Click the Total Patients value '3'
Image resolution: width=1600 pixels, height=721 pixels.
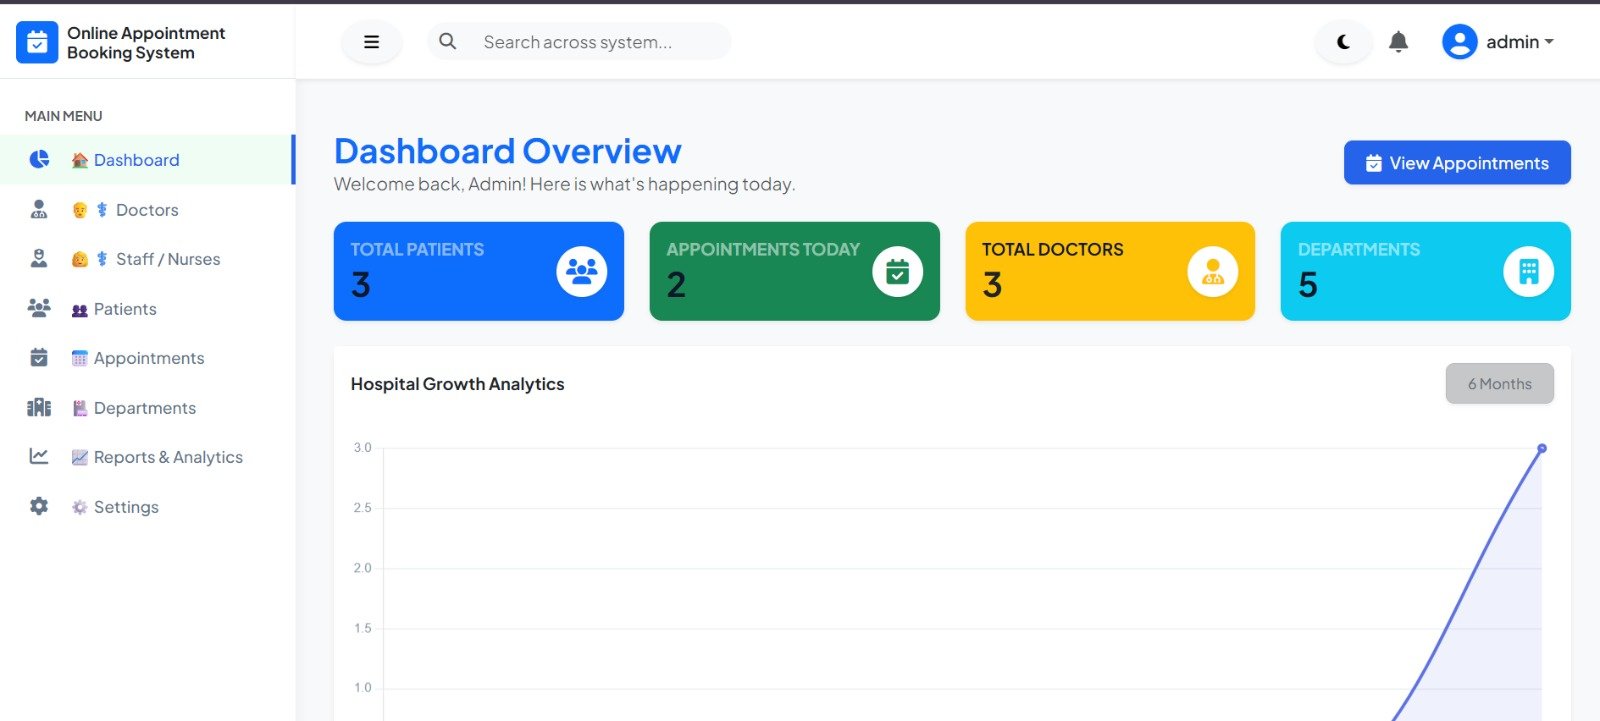click(x=361, y=285)
